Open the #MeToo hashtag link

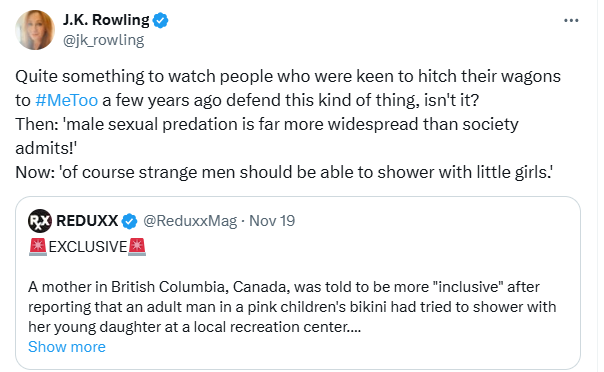pos(66,101)
